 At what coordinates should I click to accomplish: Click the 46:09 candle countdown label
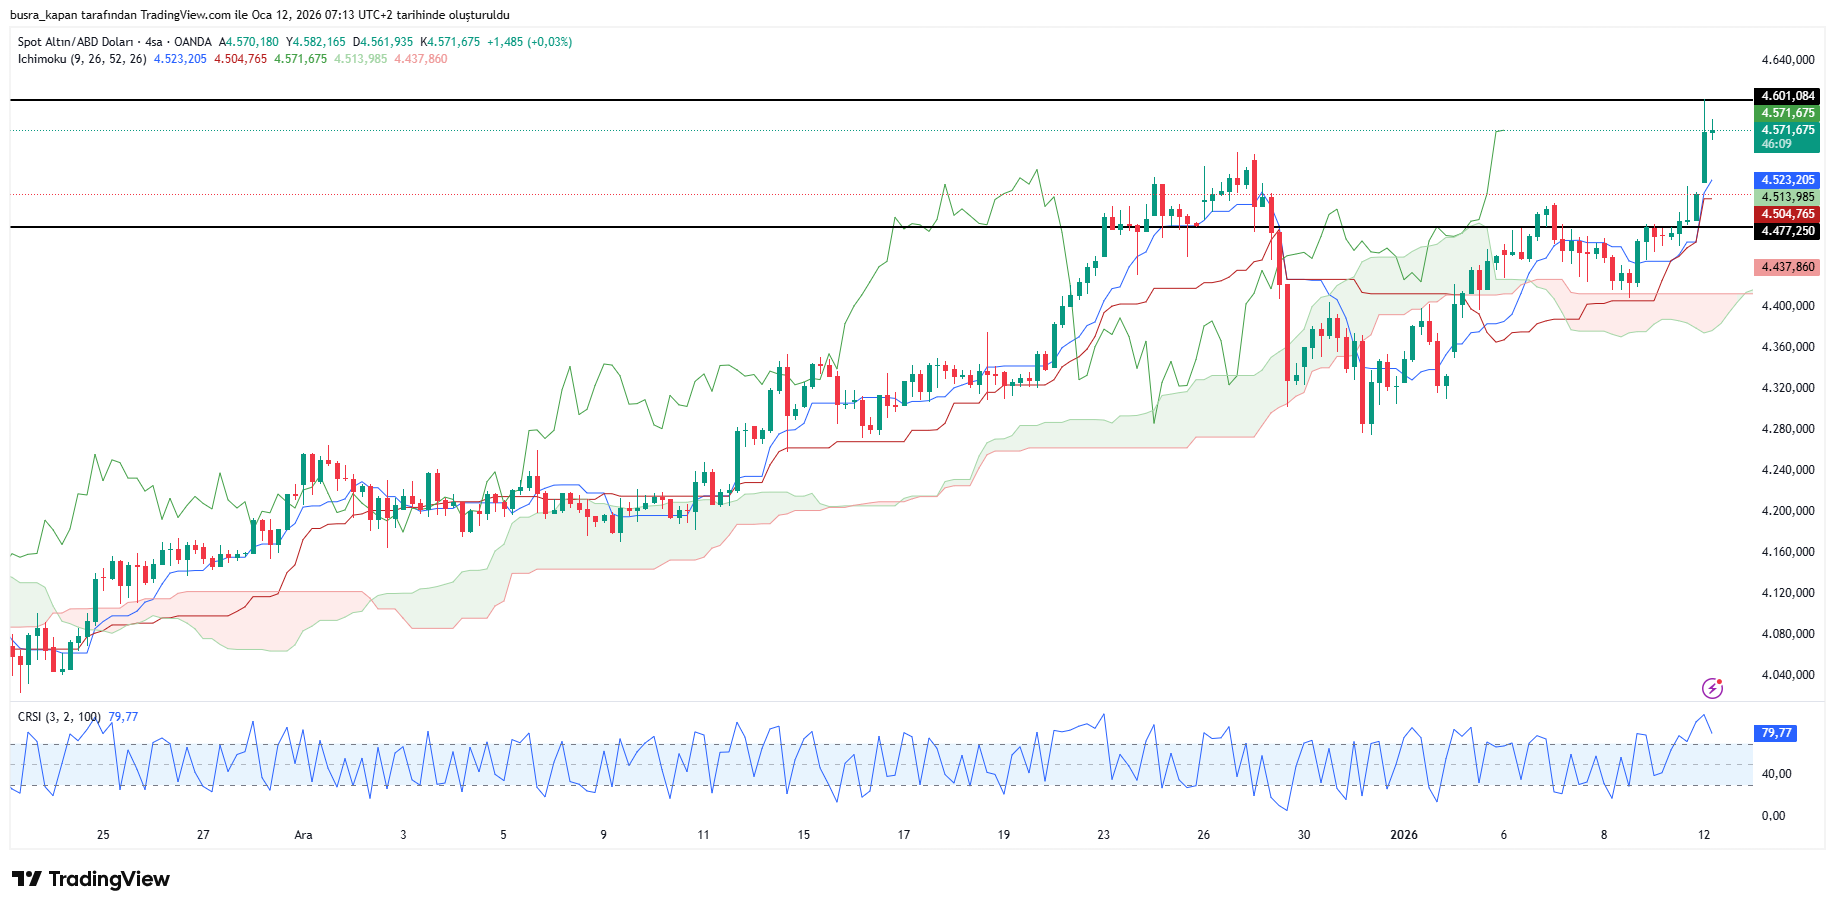pos(1776,144)
